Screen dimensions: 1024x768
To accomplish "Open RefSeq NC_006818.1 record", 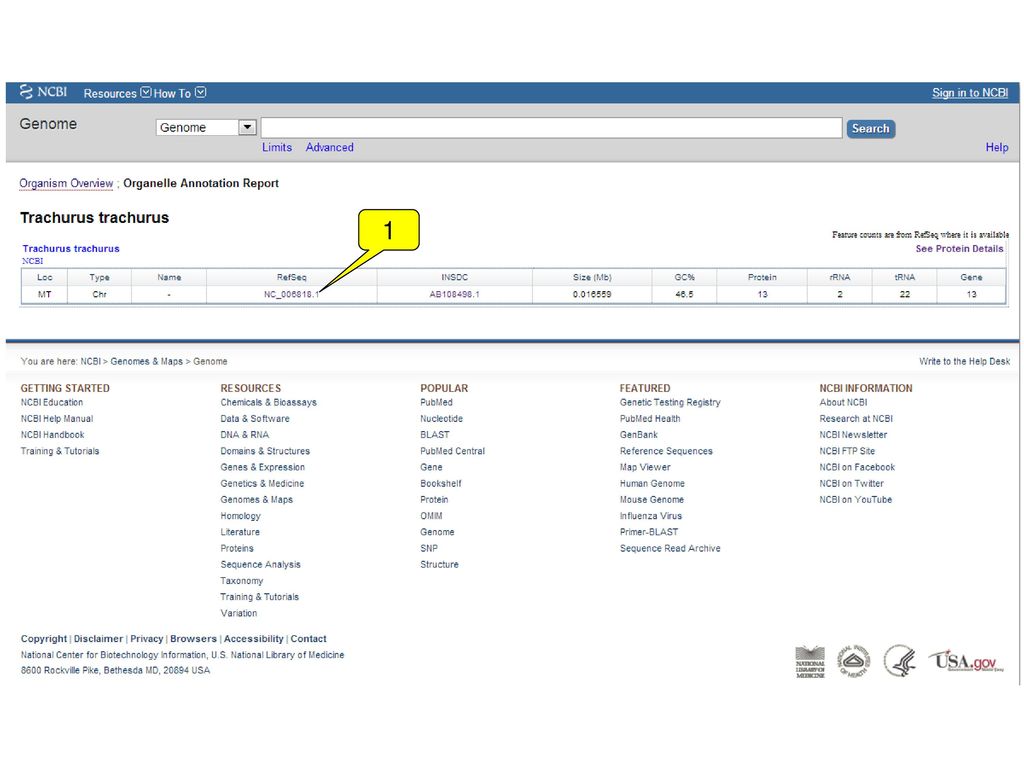I will [x=291, y=295].
